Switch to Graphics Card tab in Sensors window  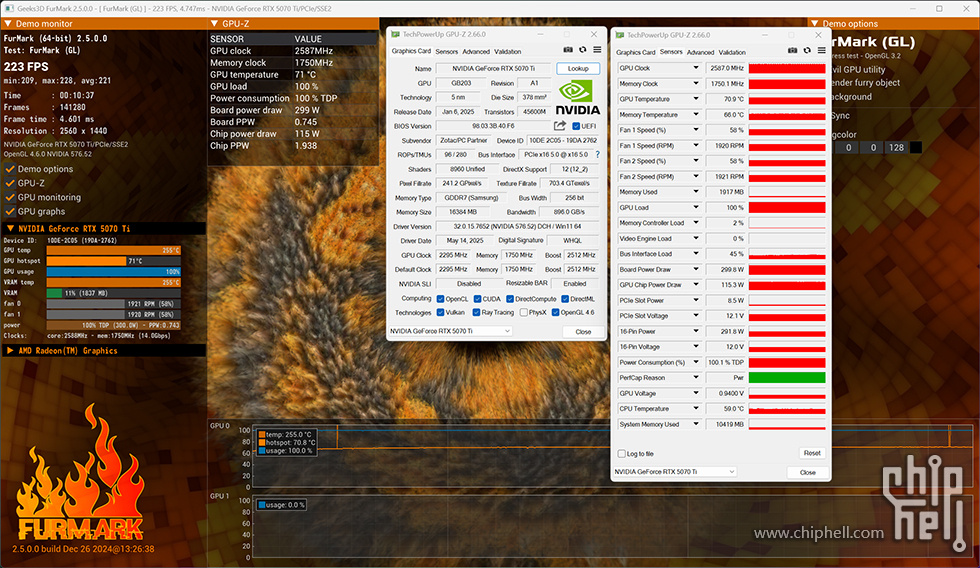(x=636, y=52)
